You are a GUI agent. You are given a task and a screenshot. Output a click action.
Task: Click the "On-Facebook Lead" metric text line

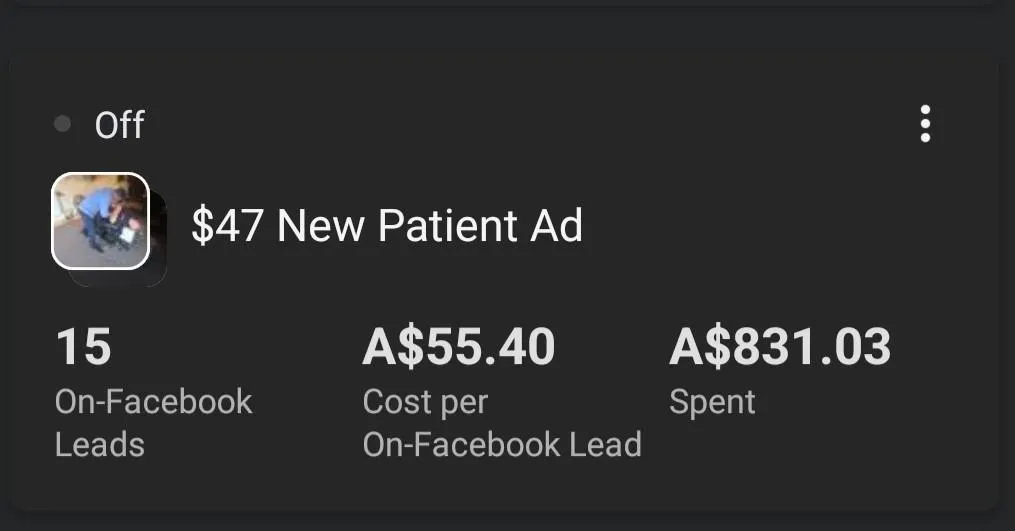pos(501,444)
